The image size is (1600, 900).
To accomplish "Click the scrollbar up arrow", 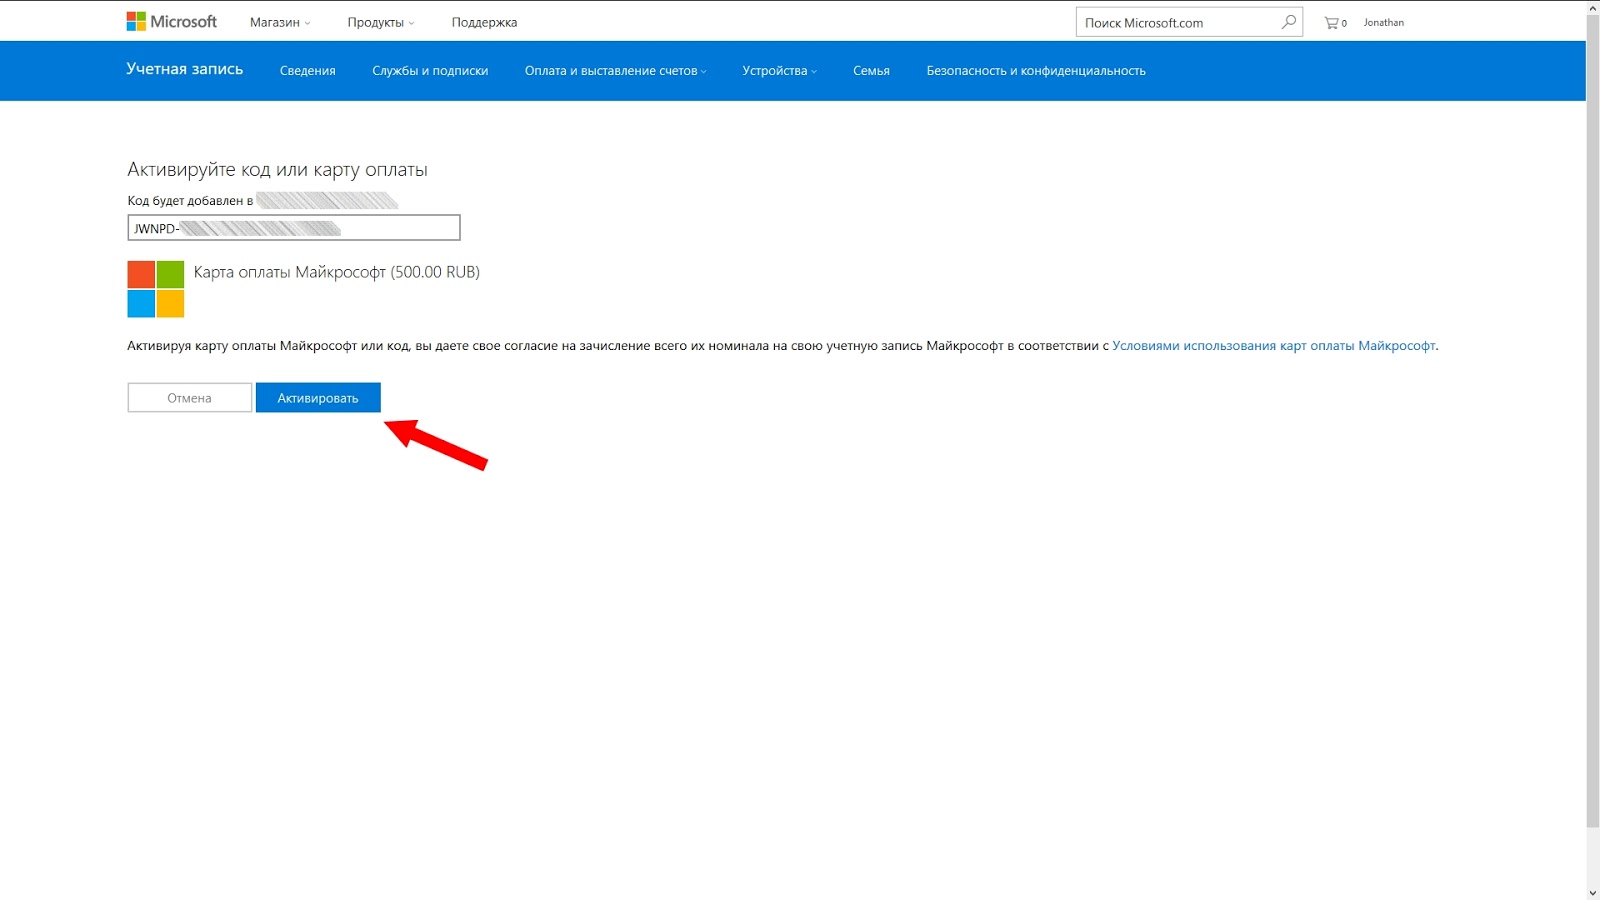I will point(1593,7).
